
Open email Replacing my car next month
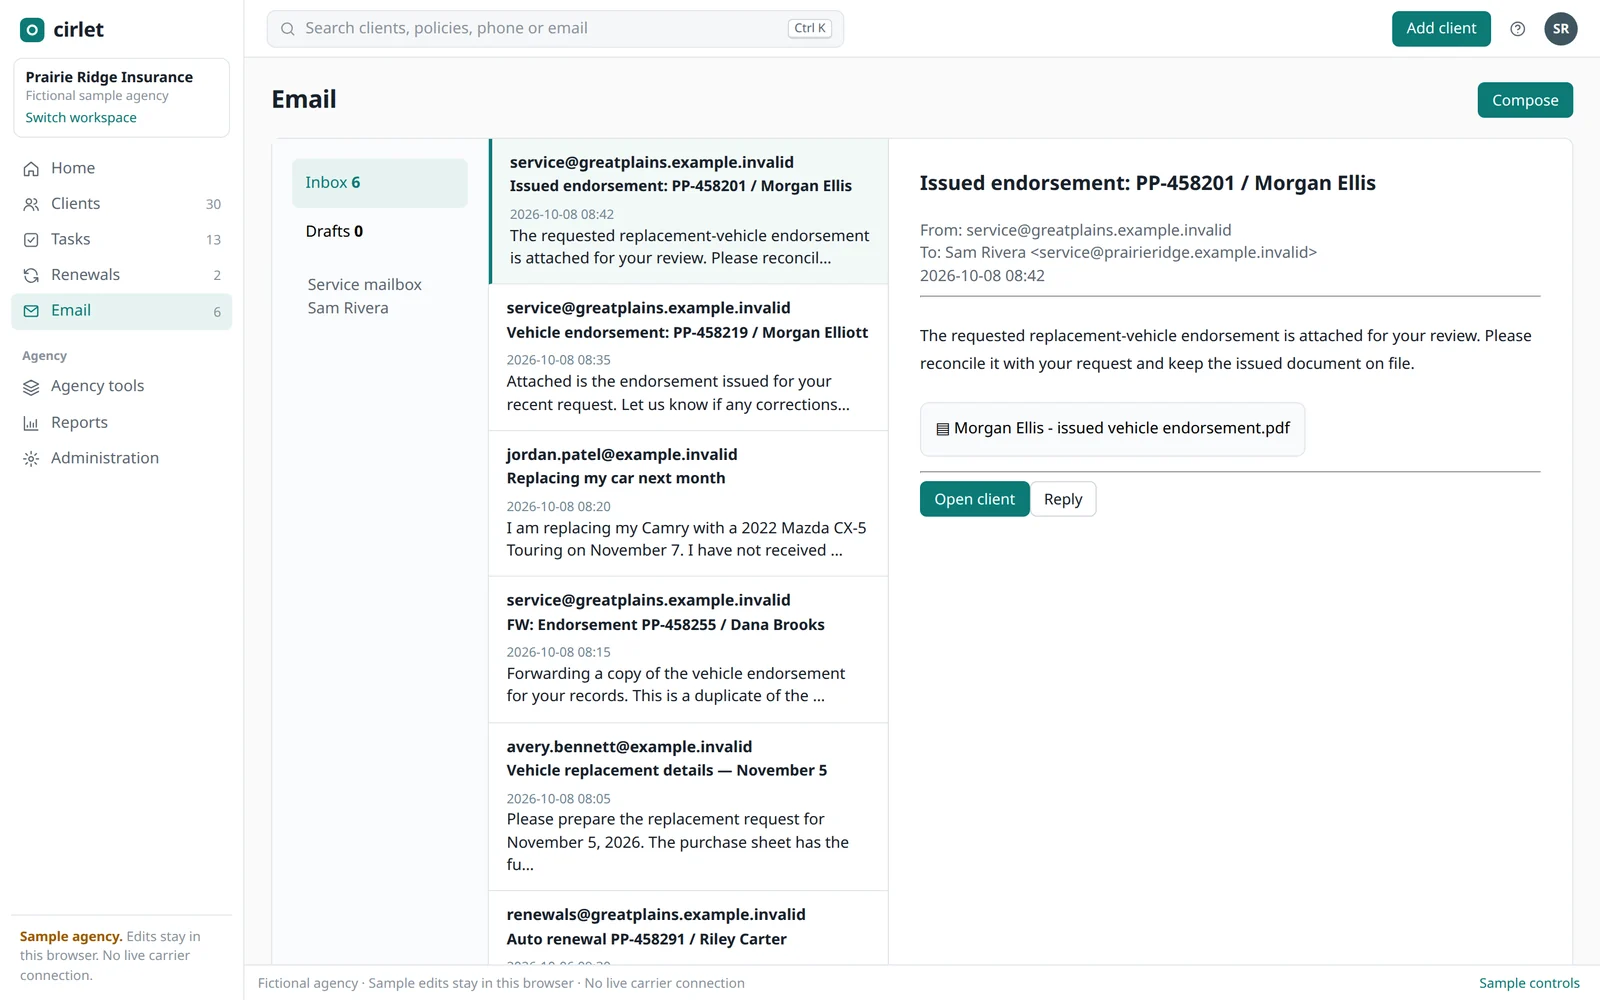point(688,504)
